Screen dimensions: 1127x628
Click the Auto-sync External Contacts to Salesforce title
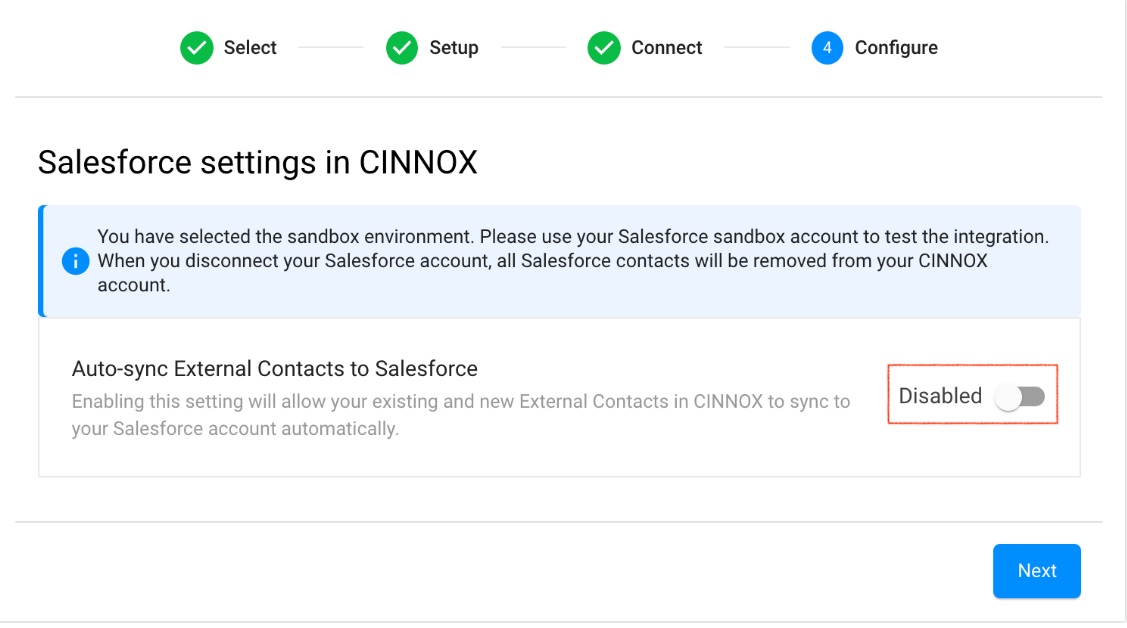[x=275, y=369]
